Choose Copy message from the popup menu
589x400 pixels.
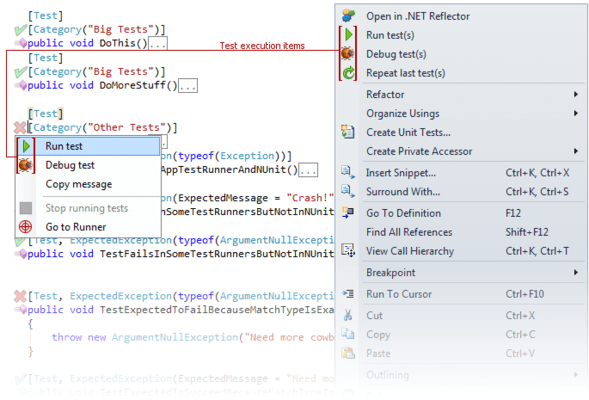click(79, 184)
